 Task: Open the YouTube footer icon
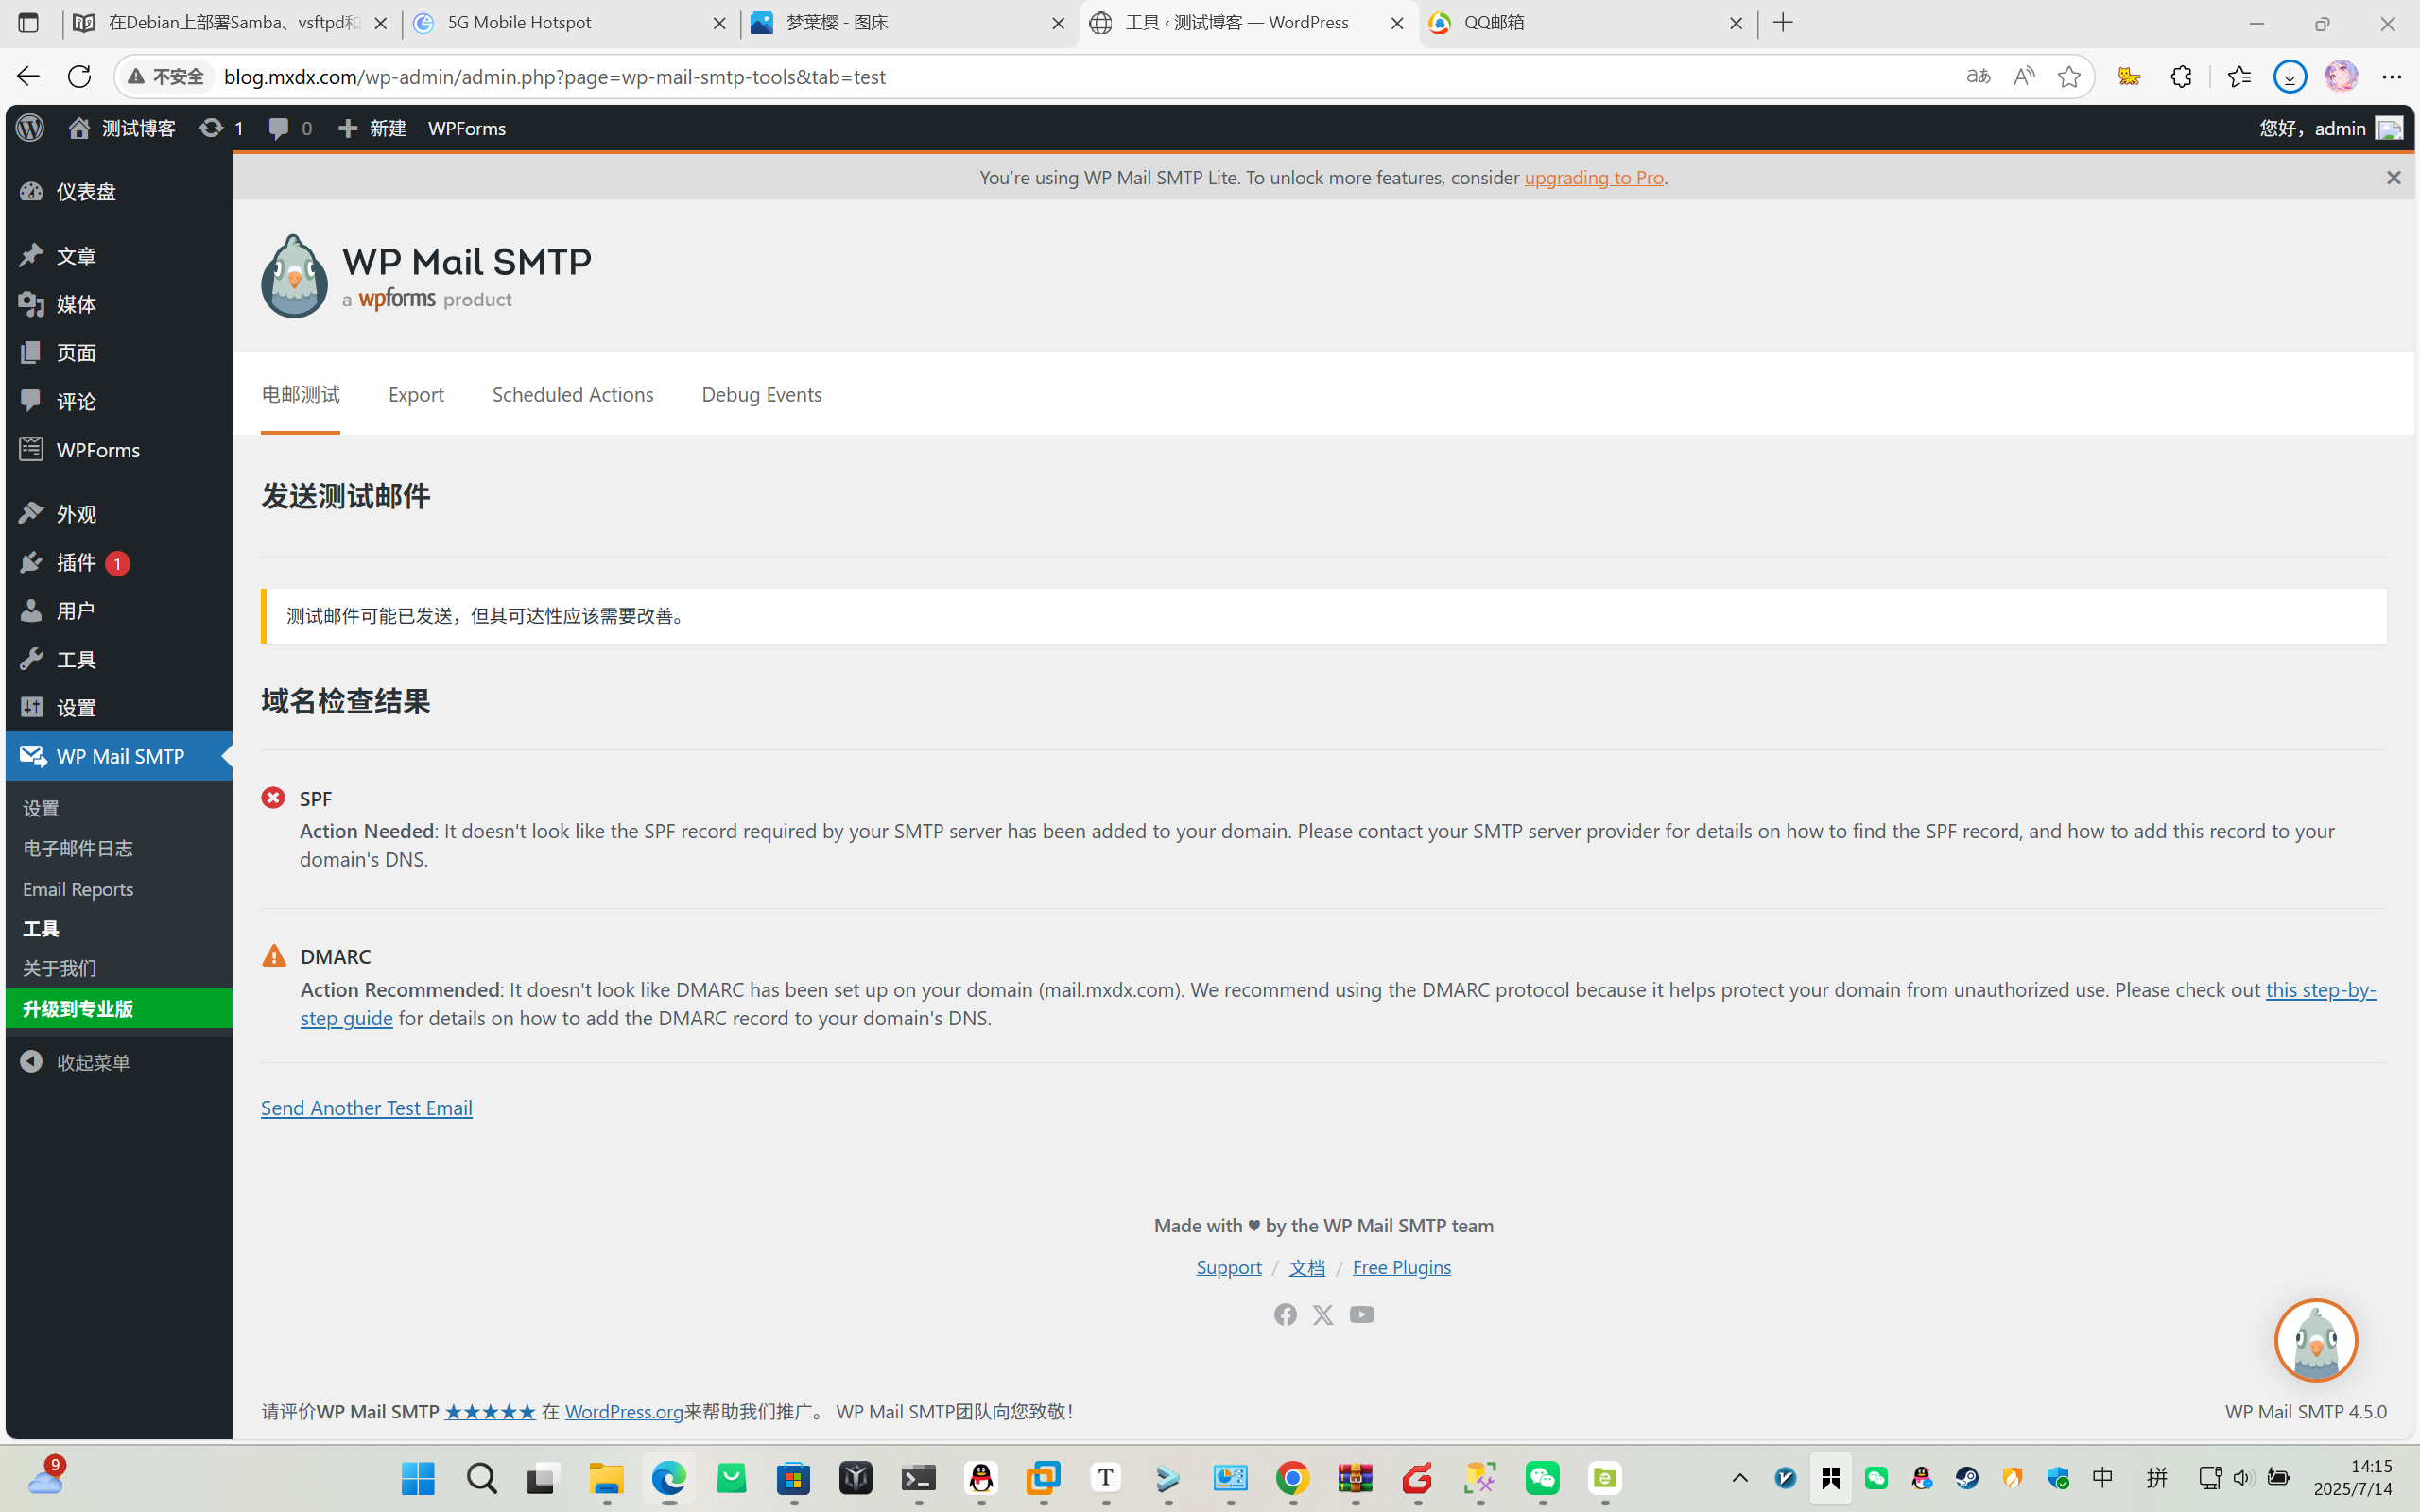(1361, 1314)
